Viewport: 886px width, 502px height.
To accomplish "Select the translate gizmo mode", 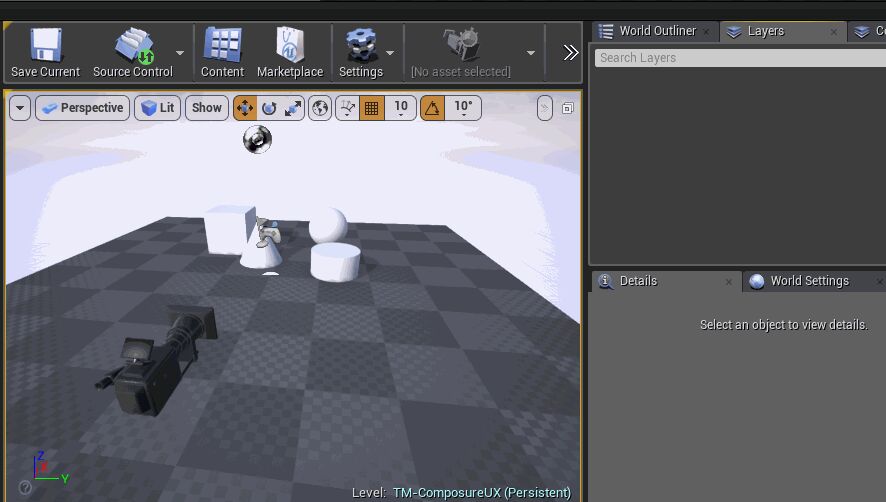I will coord(245,108).
